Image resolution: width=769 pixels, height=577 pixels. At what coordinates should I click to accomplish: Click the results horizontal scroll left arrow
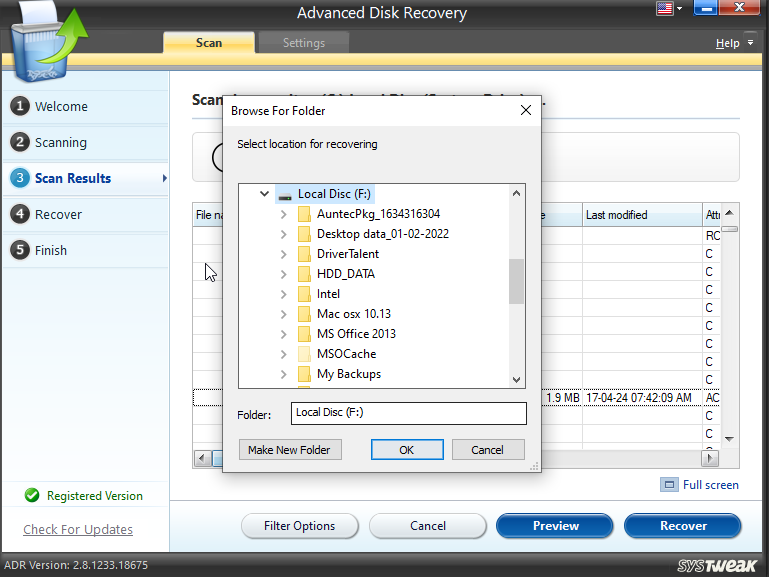point(203,458)
